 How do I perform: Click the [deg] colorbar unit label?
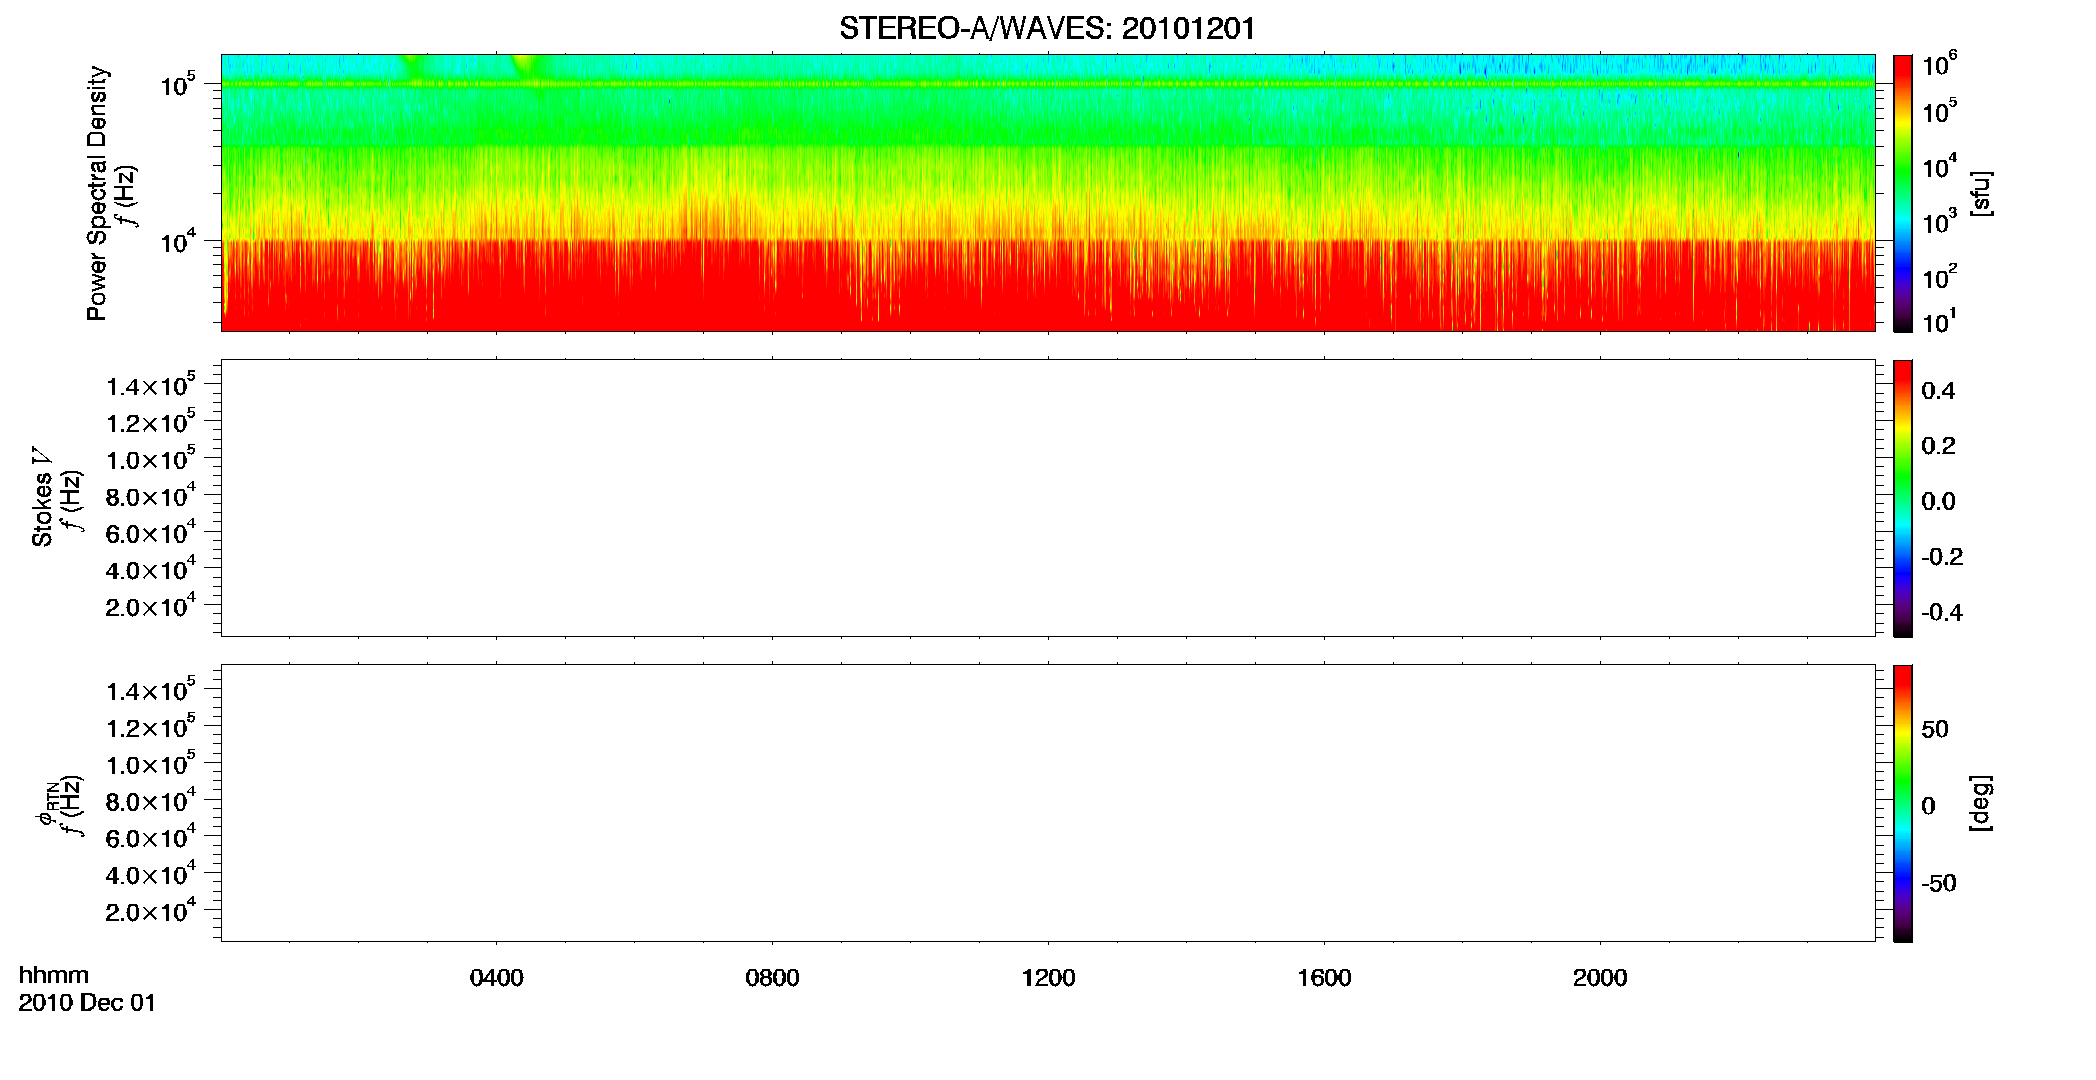(x=1981, y=803)
